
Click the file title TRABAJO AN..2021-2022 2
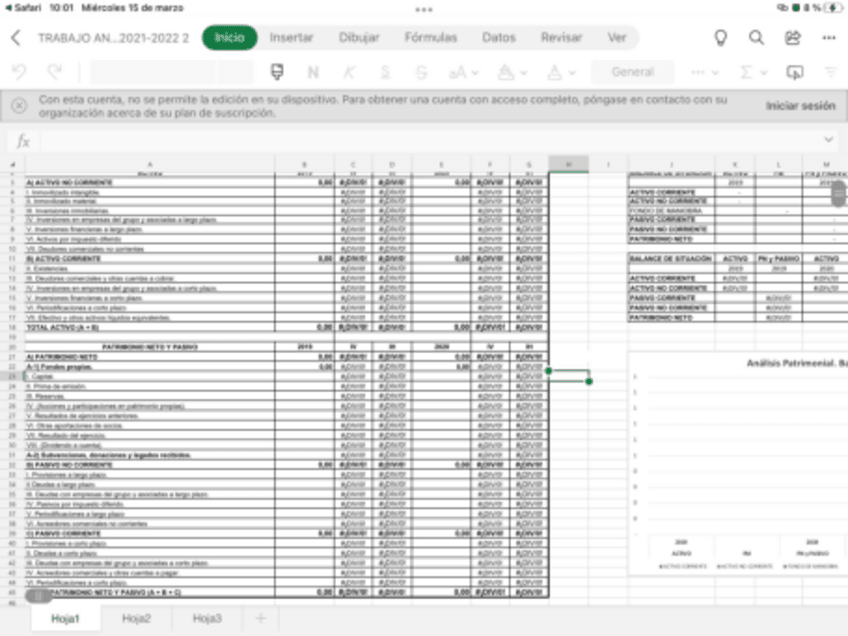(114, 38)
